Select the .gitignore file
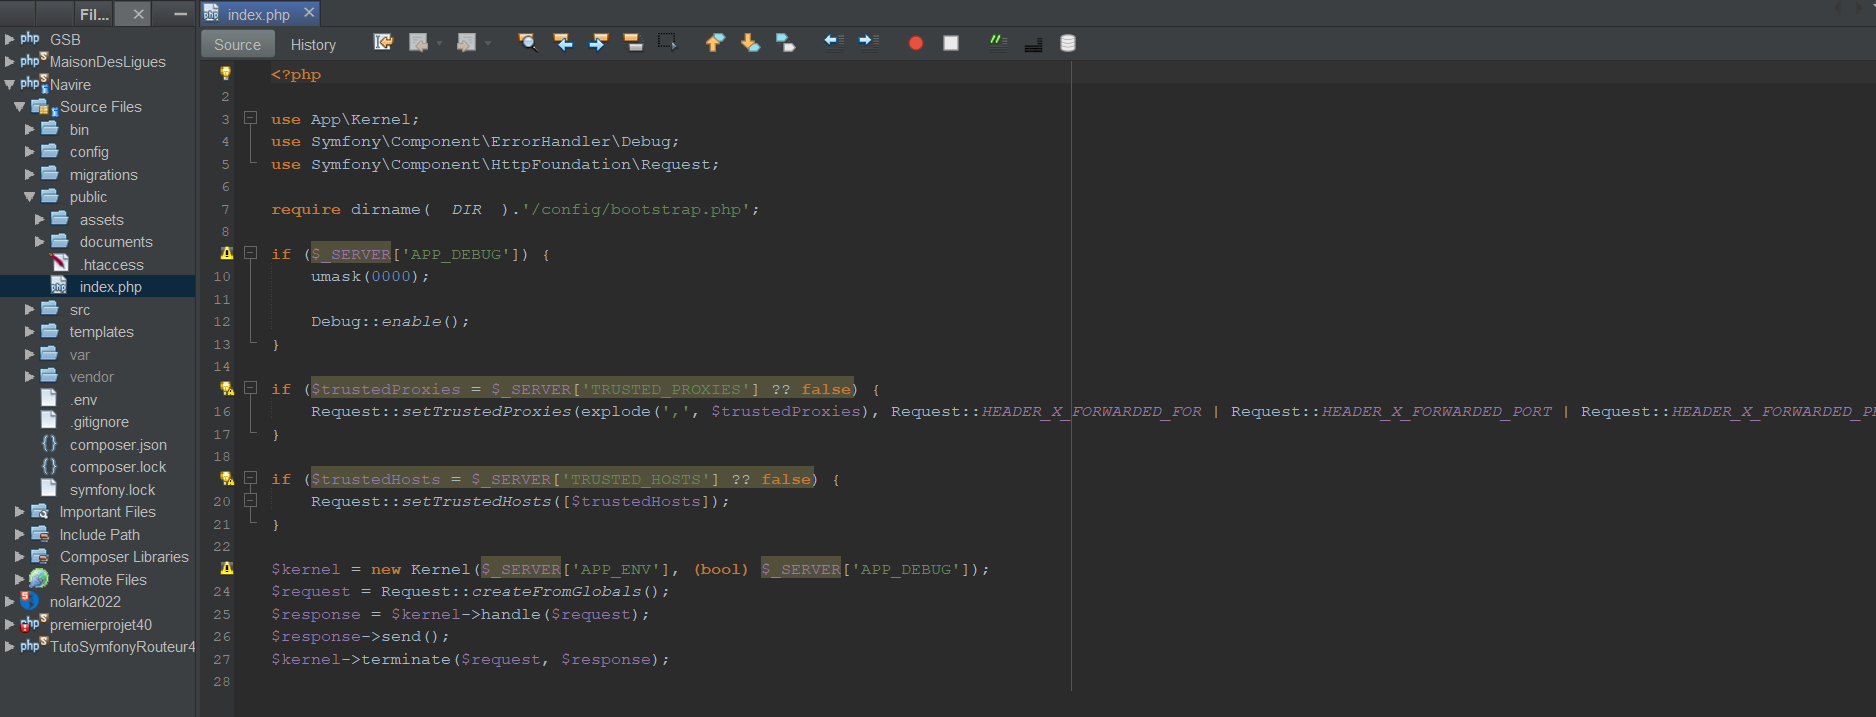Screen dimensions: 1876x717 pyautogui.click(x=99, y=422)
